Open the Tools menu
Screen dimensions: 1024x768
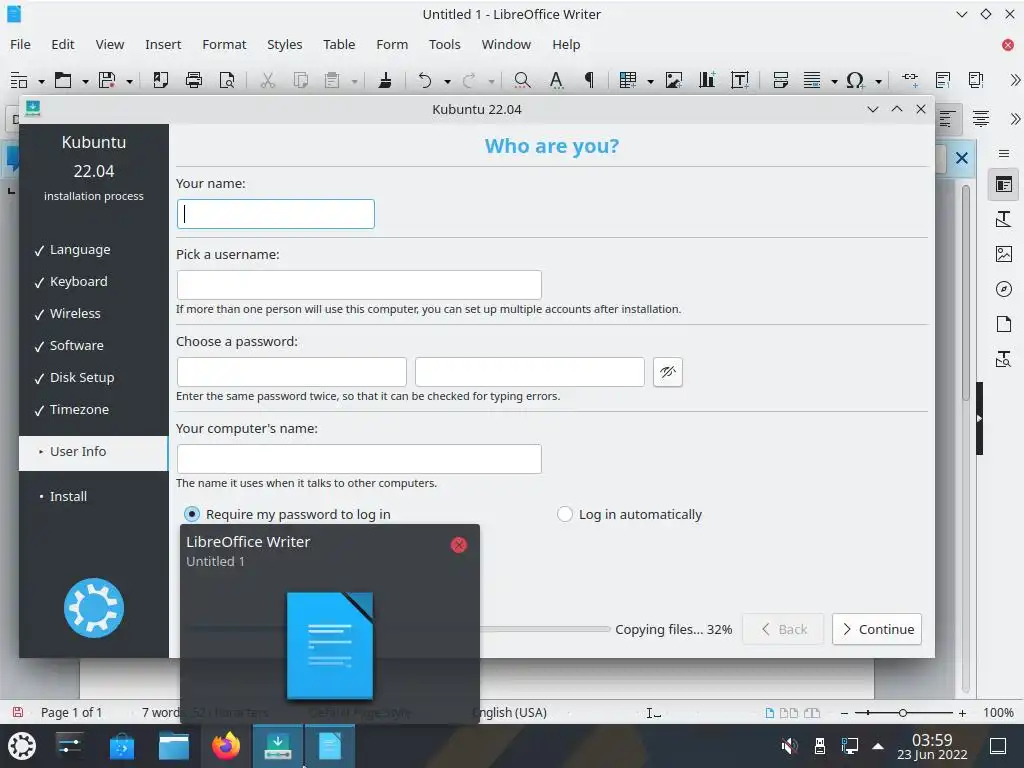coord(444,44)
